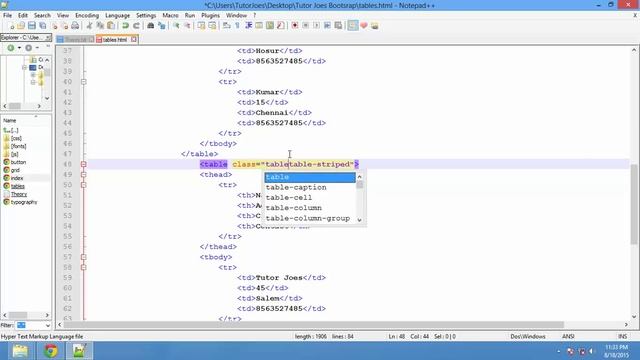Switch to the tables.html tab
This screenshot has width=640, height=360.
pos(114,40)
